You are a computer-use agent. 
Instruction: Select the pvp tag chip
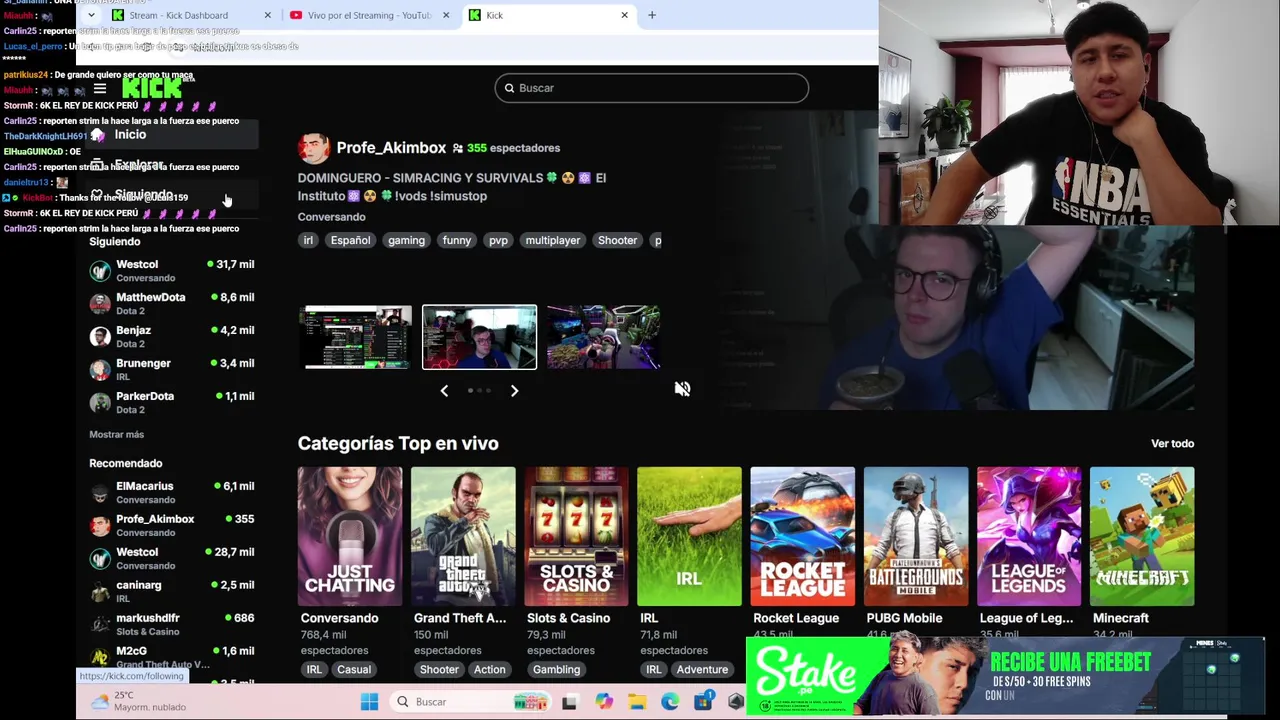pyautogui.click(x=498, y=240)
